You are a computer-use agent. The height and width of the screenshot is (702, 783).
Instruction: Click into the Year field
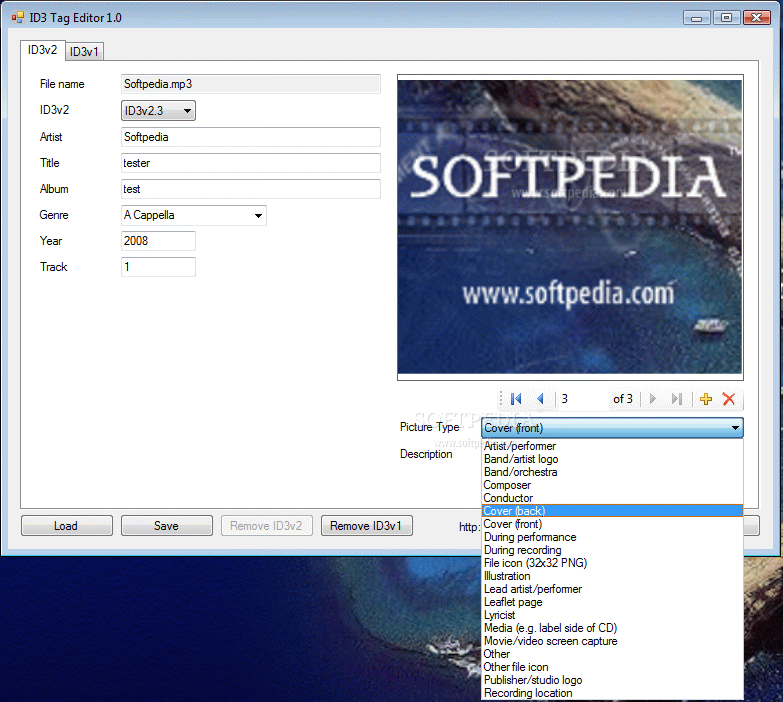coord(158,241)
